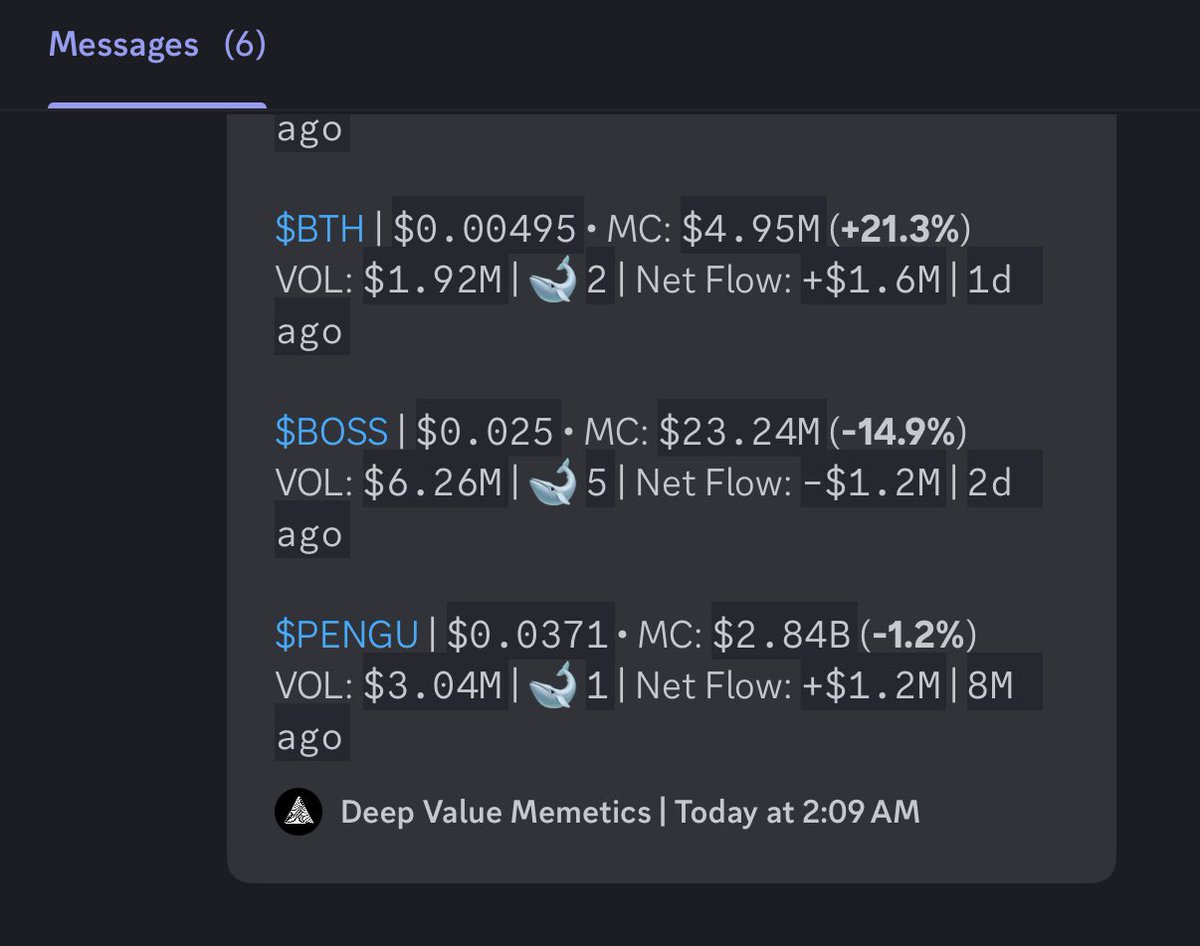The image size is (1200, 946).
Task: Click the $PENGU market cap $2.84B
Action: 783,635
